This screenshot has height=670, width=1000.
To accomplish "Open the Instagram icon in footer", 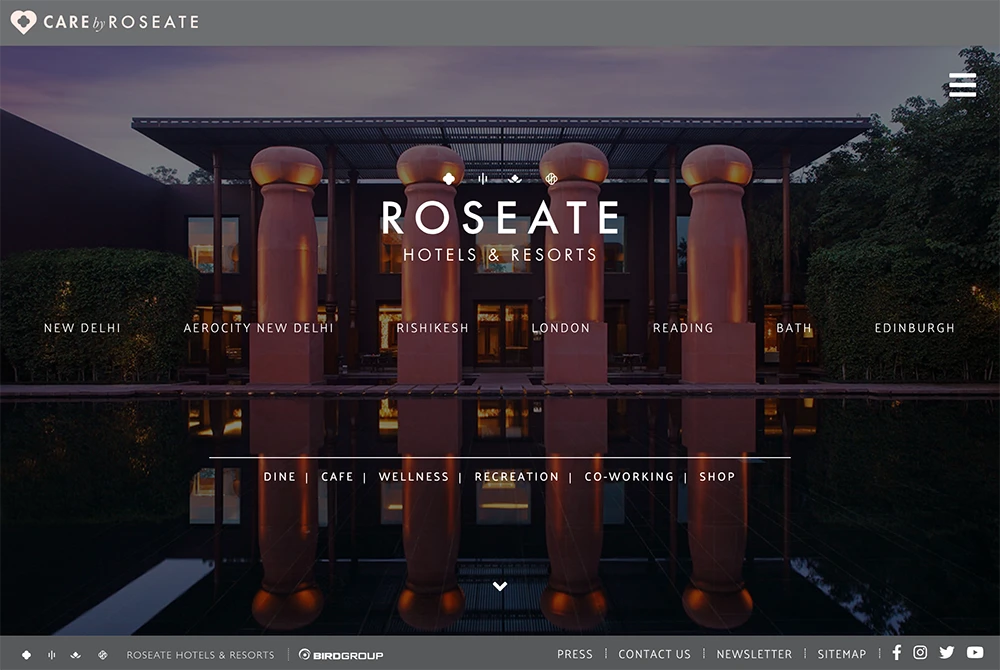I will [920, 652].
